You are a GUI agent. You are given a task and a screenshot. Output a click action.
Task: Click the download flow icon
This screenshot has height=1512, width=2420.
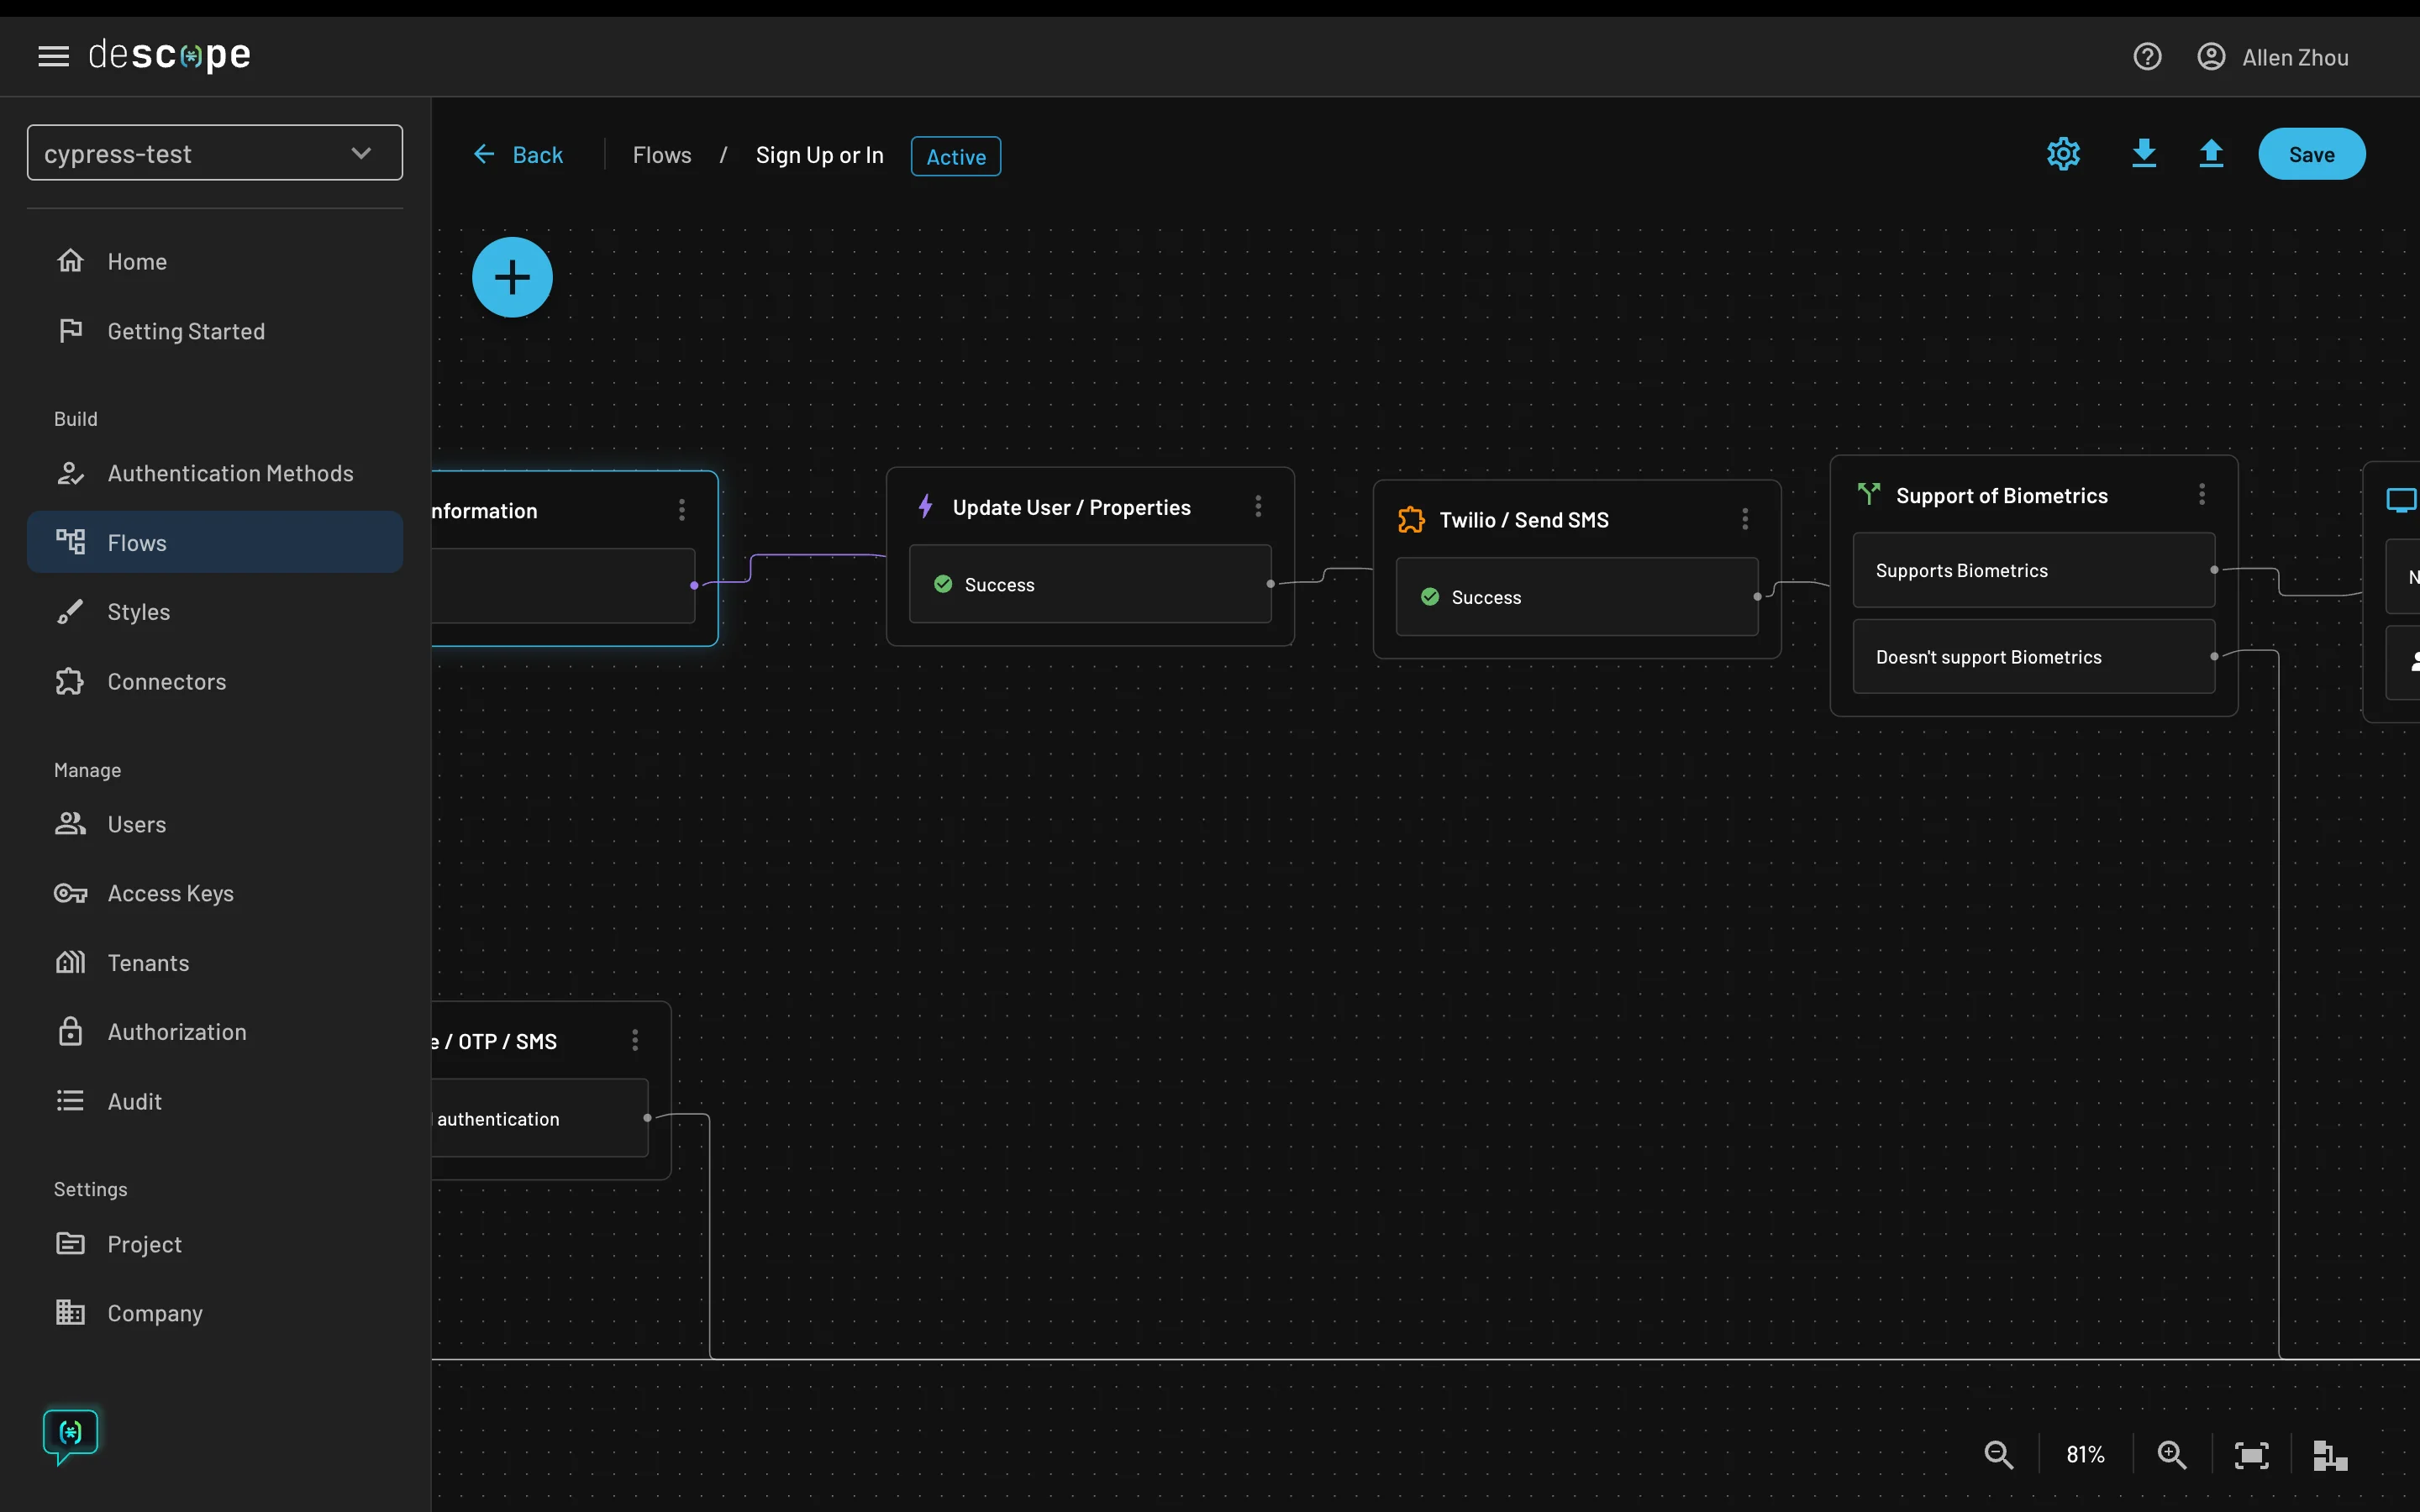[x=2141, y=153]
